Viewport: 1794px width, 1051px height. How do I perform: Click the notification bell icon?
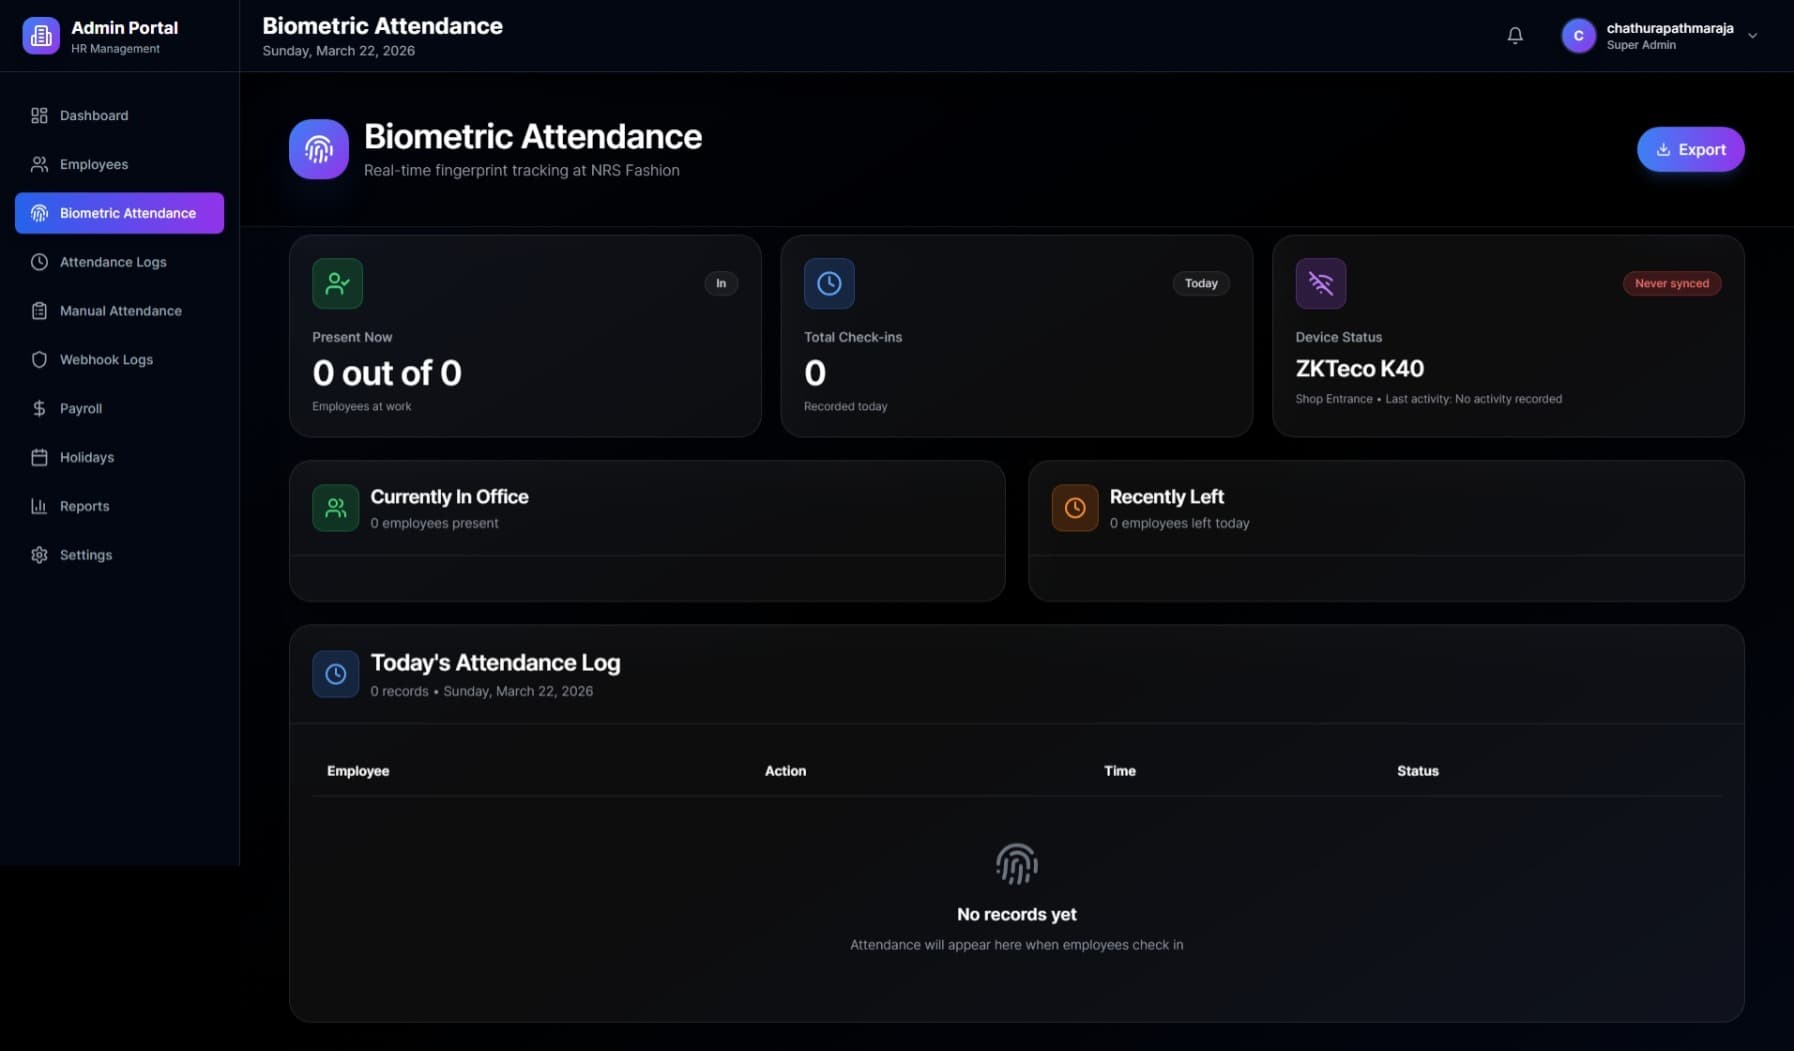pyautogui.click(x=1514, y=35)
